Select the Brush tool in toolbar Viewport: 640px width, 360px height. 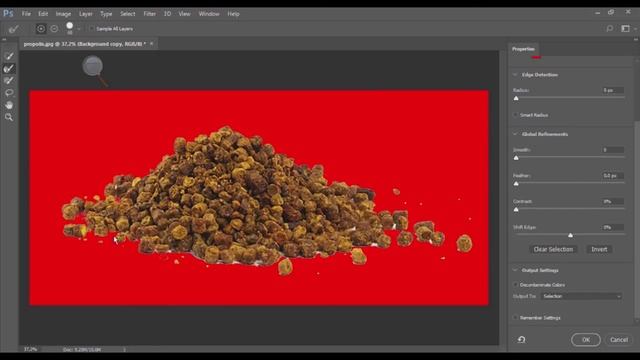[x=9, y=80]
